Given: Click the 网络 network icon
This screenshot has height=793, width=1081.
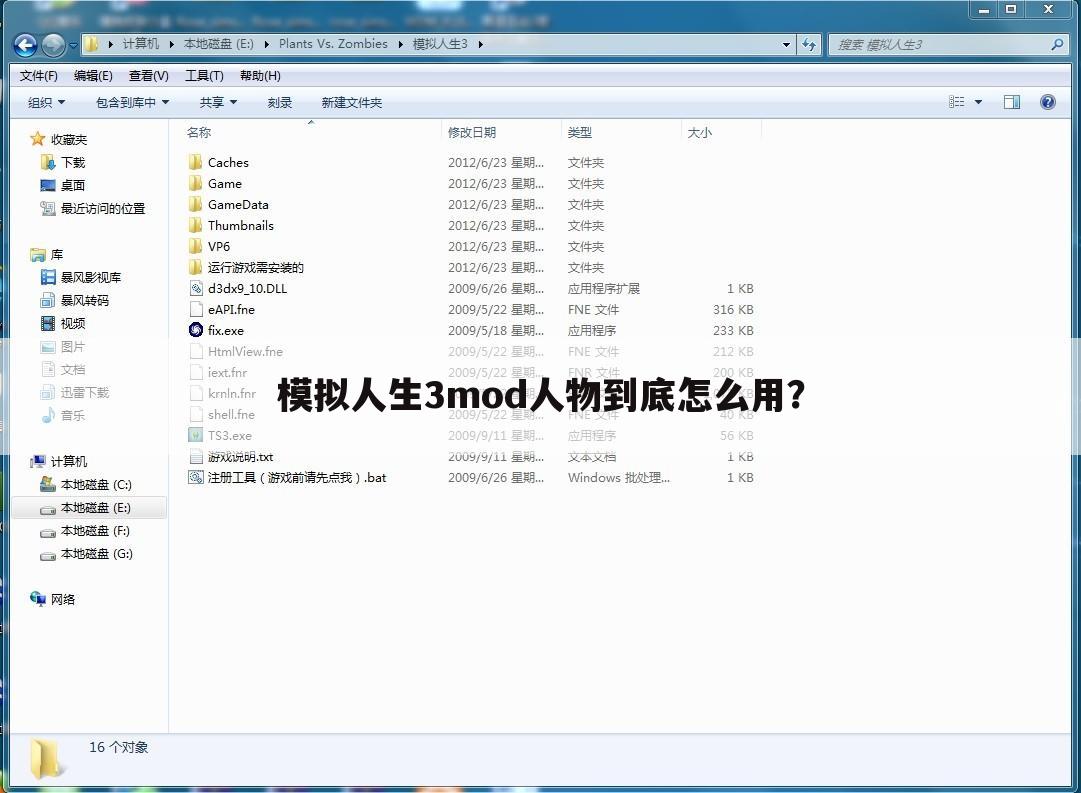Looking at the screenshot, I should click(x=38, y=599).
